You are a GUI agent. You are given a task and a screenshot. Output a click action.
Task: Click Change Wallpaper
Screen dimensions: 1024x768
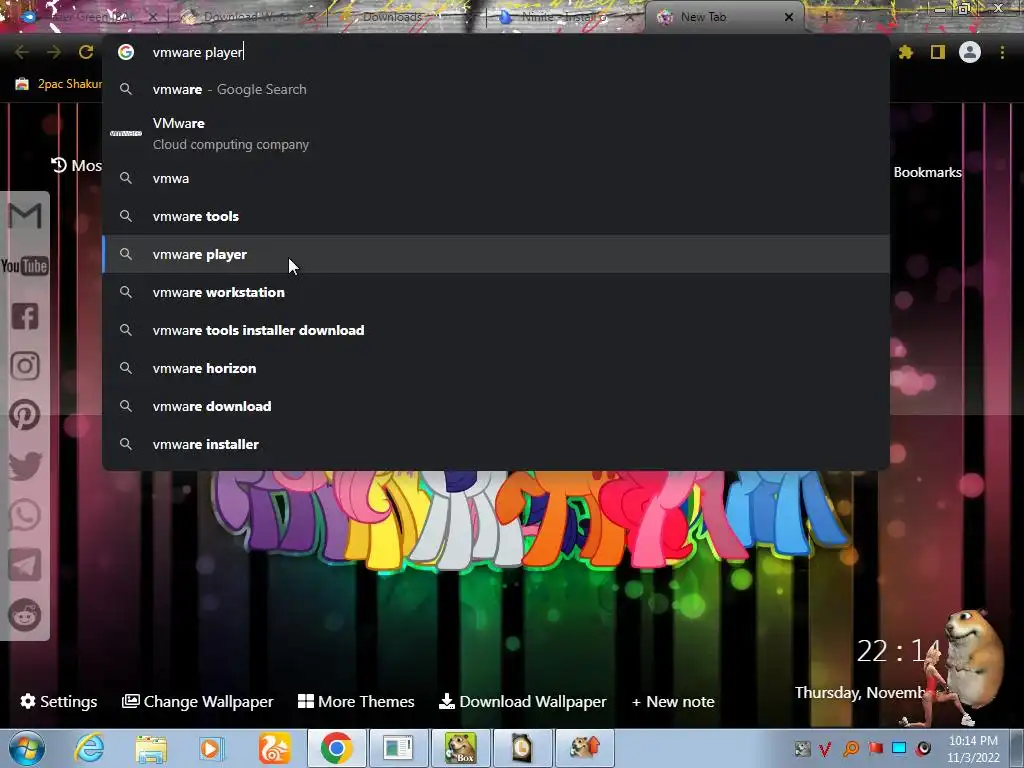[x=198, y=701]
